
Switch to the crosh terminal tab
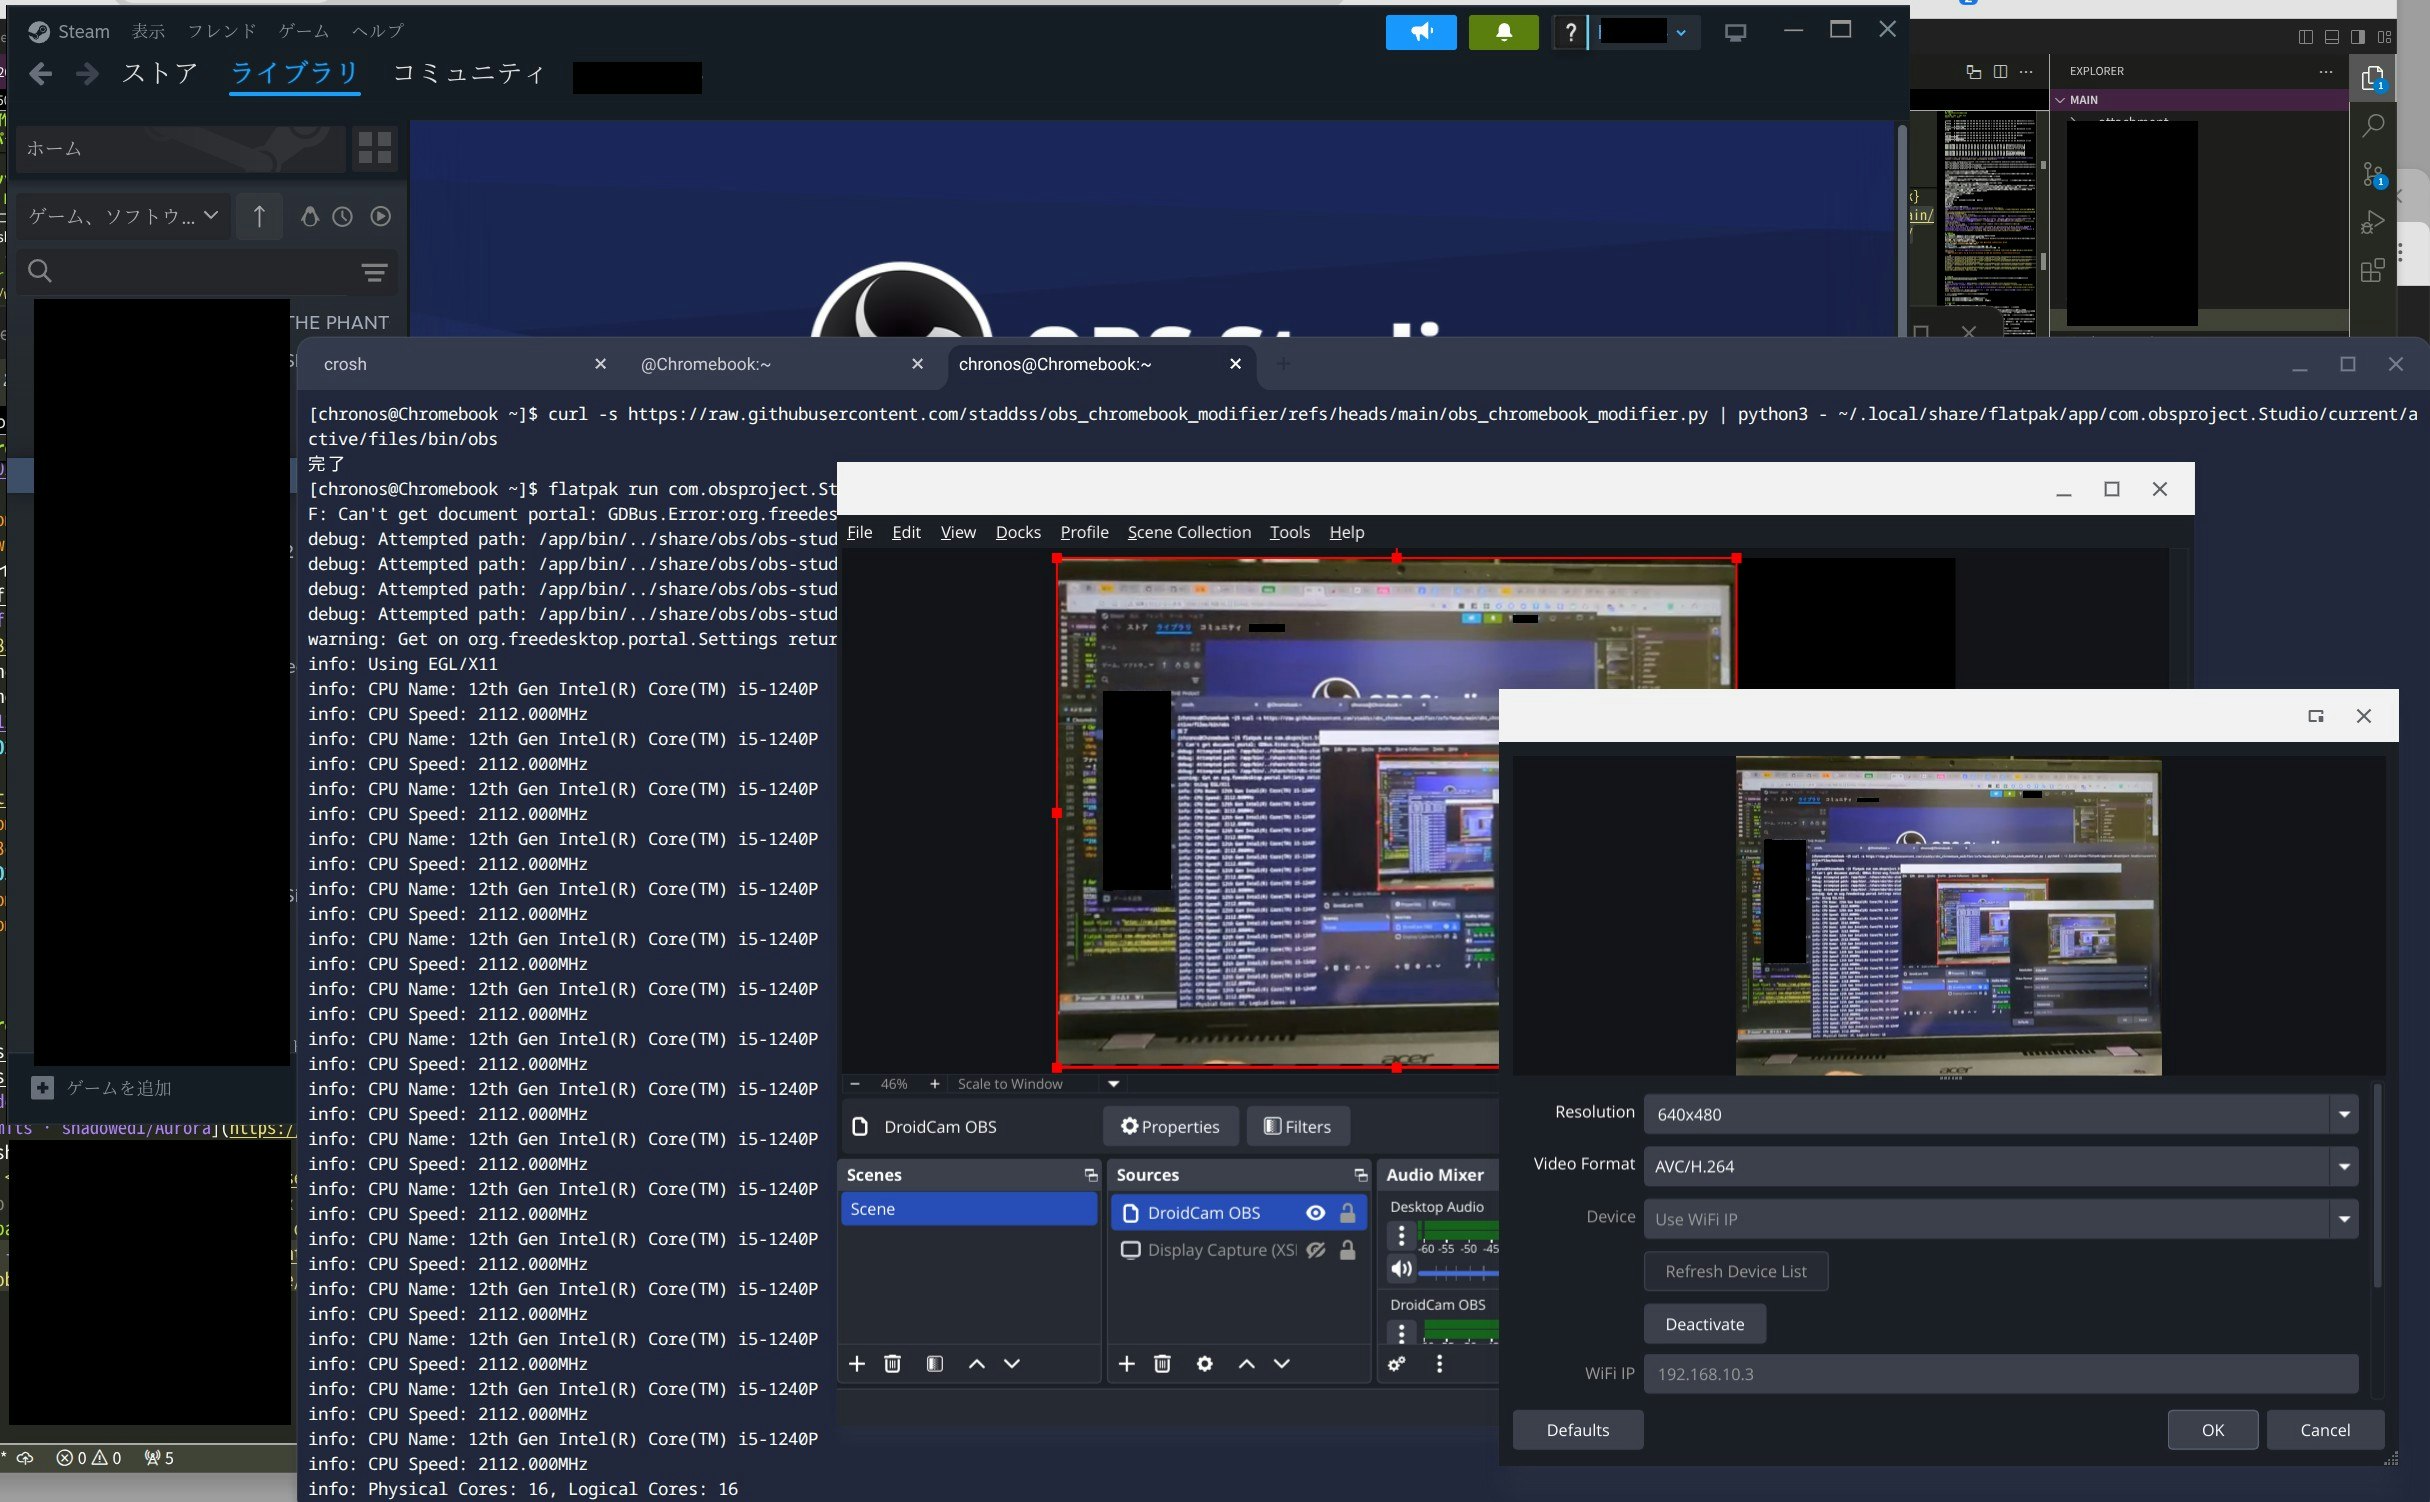tap(345, 364)
